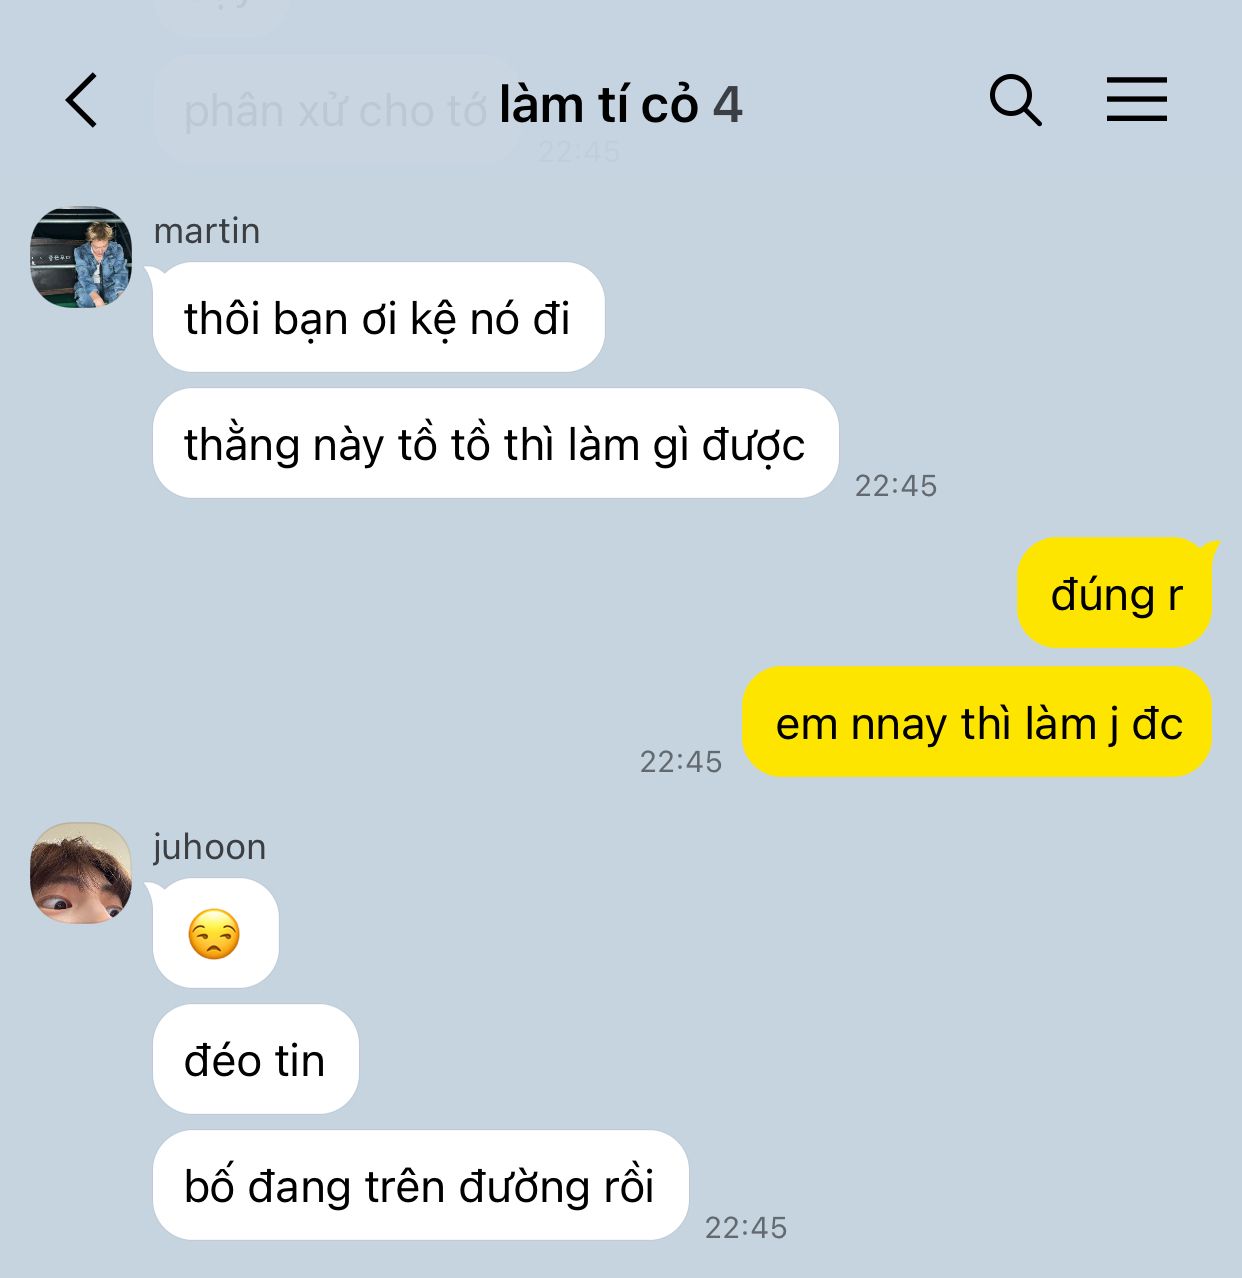
Task: Select the 'đéo tin' message bubble
Action: tap(255, 1060)
